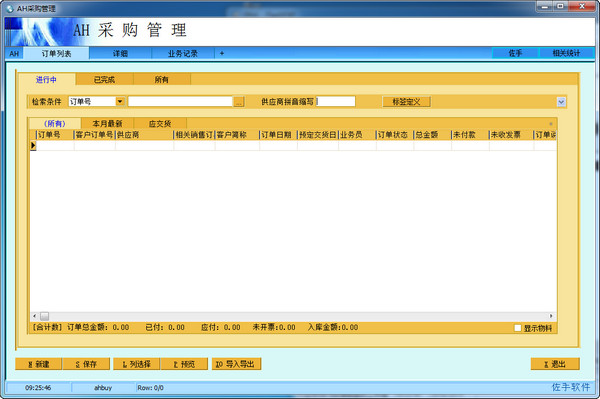The image size is (600, 399).
Task: Click the 订单状态 column header
Action: 395,135
